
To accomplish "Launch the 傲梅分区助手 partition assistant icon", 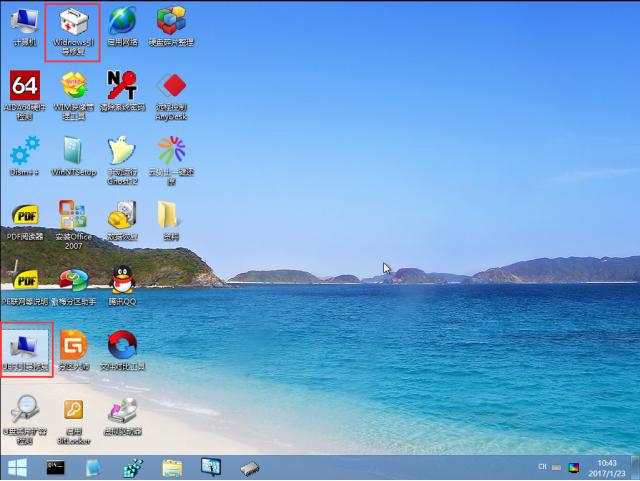I will (73, 286).
